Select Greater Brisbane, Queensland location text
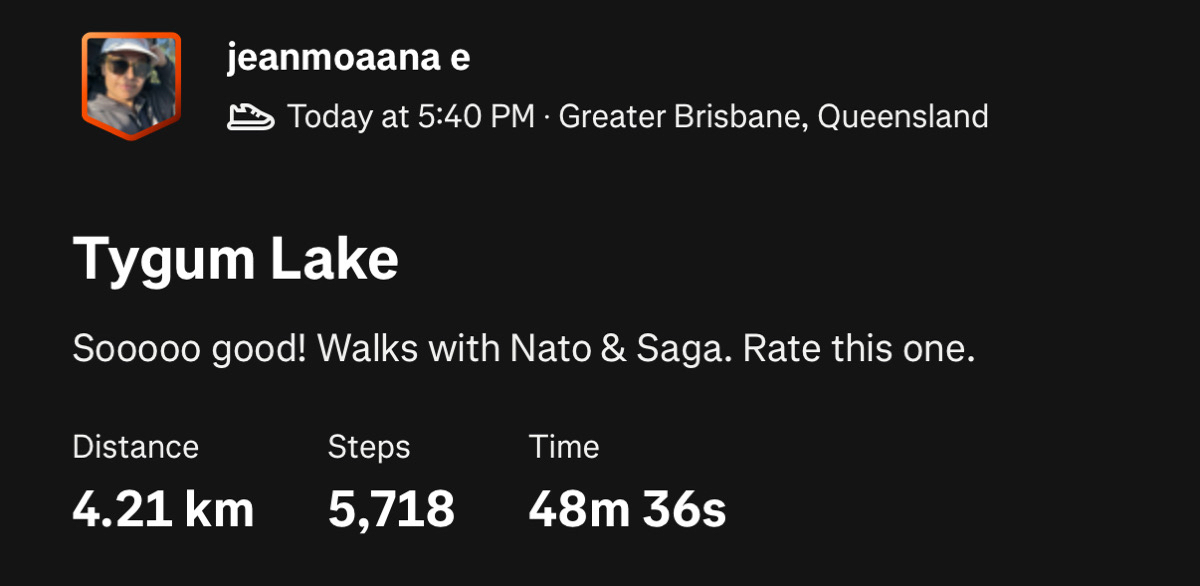This screenshot has height=586, width=1200. pos(773,117)
